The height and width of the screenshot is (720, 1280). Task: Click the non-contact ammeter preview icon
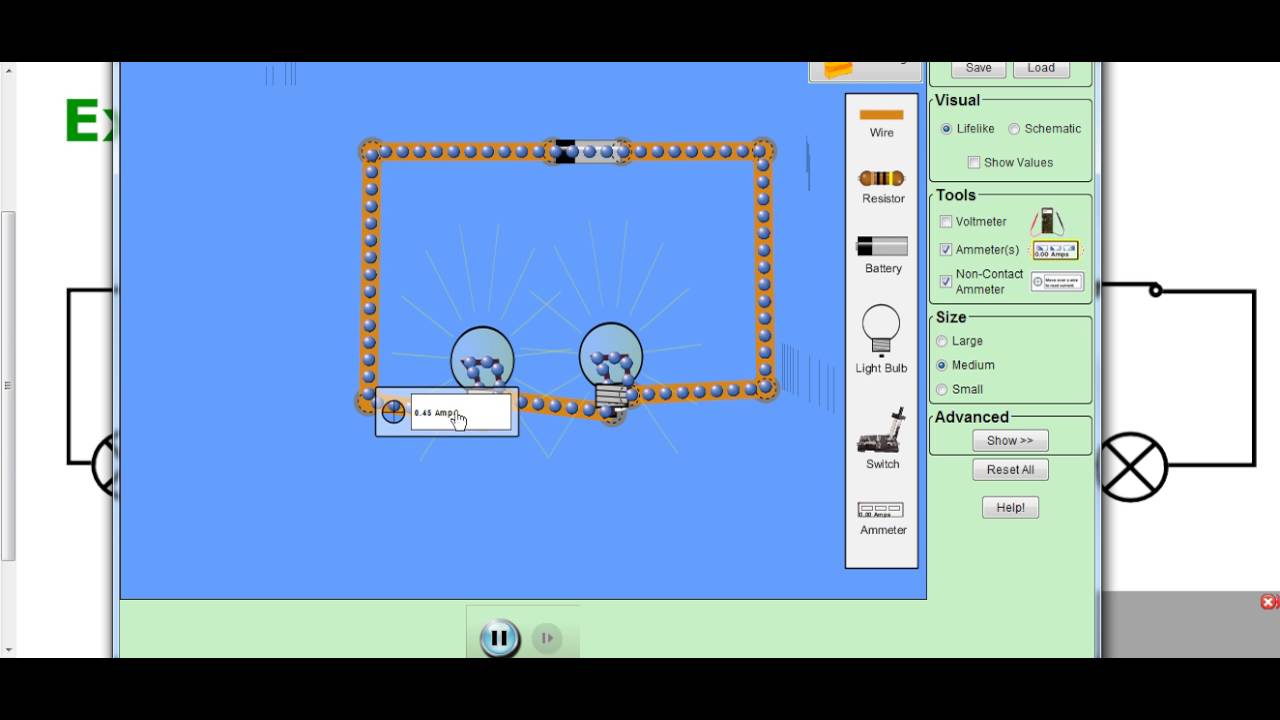(x=1057, y=282)
